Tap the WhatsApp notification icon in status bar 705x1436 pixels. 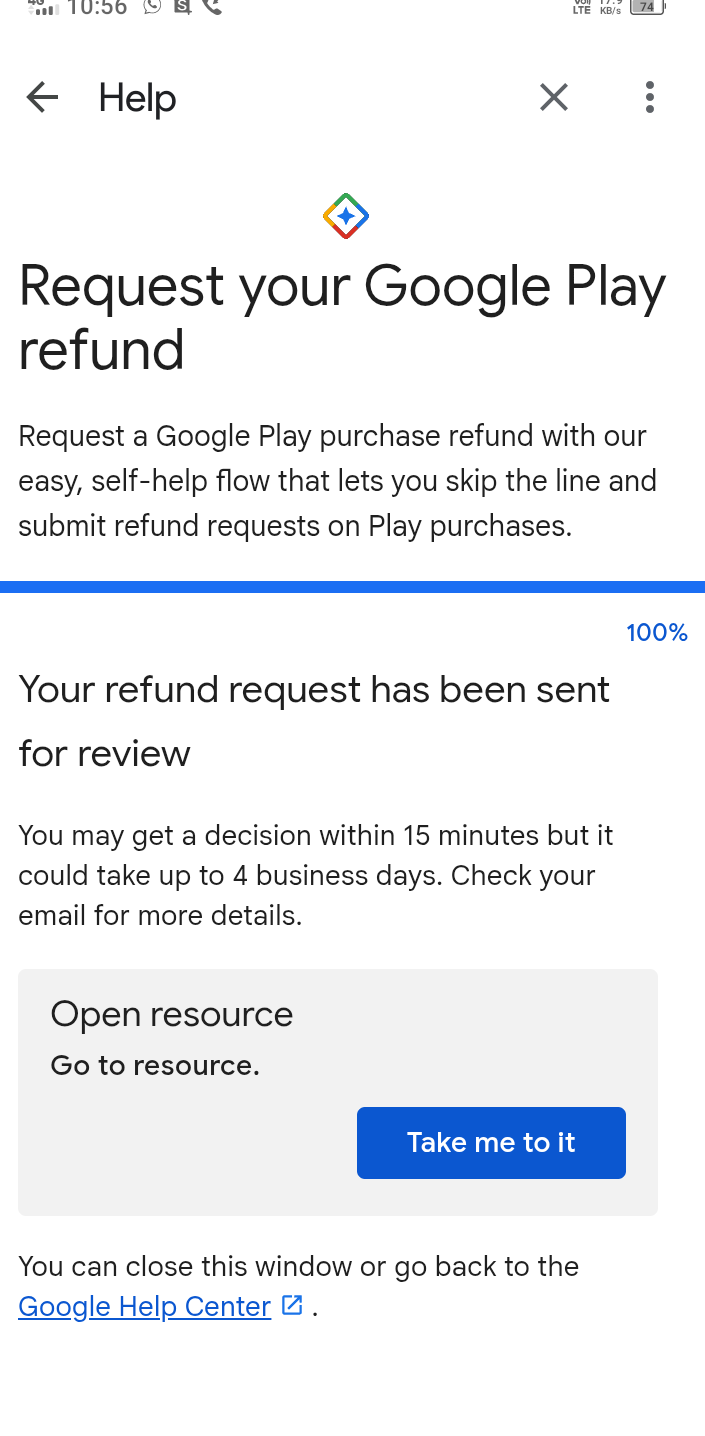click(152, 6)
